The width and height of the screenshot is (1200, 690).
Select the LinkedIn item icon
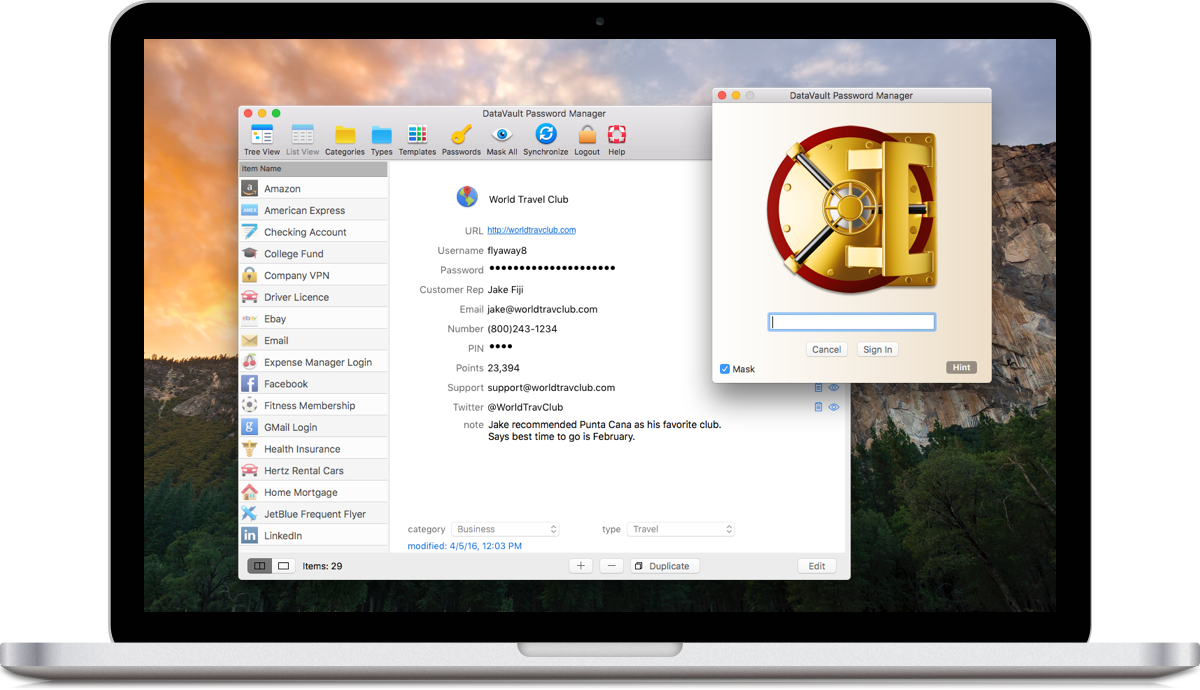249,535
